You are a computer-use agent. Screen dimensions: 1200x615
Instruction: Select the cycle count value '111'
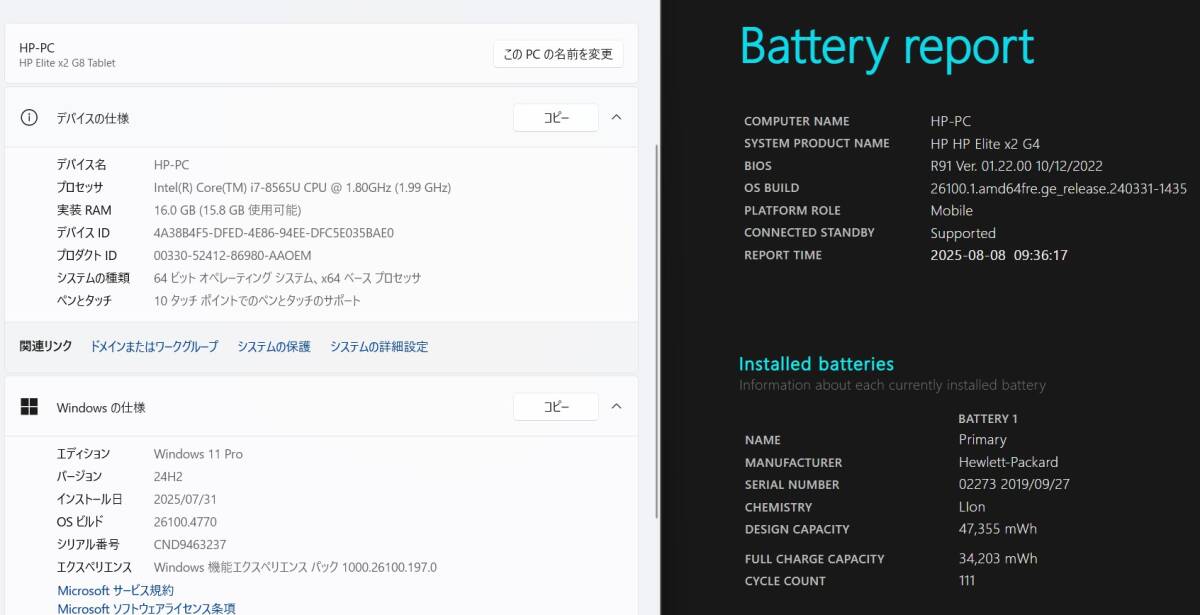[966, 581]
